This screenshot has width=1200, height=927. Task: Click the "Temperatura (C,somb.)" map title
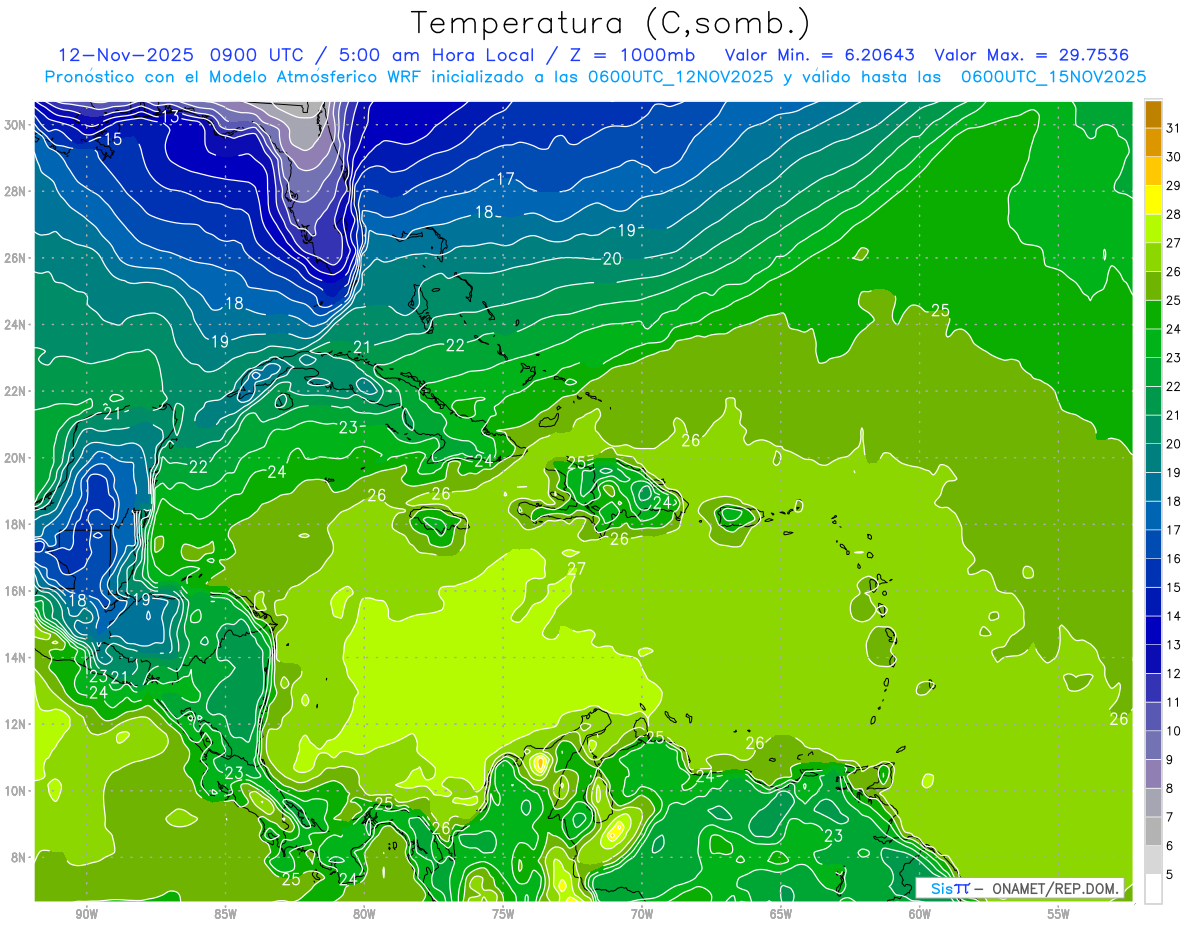(x=611, y=23)
